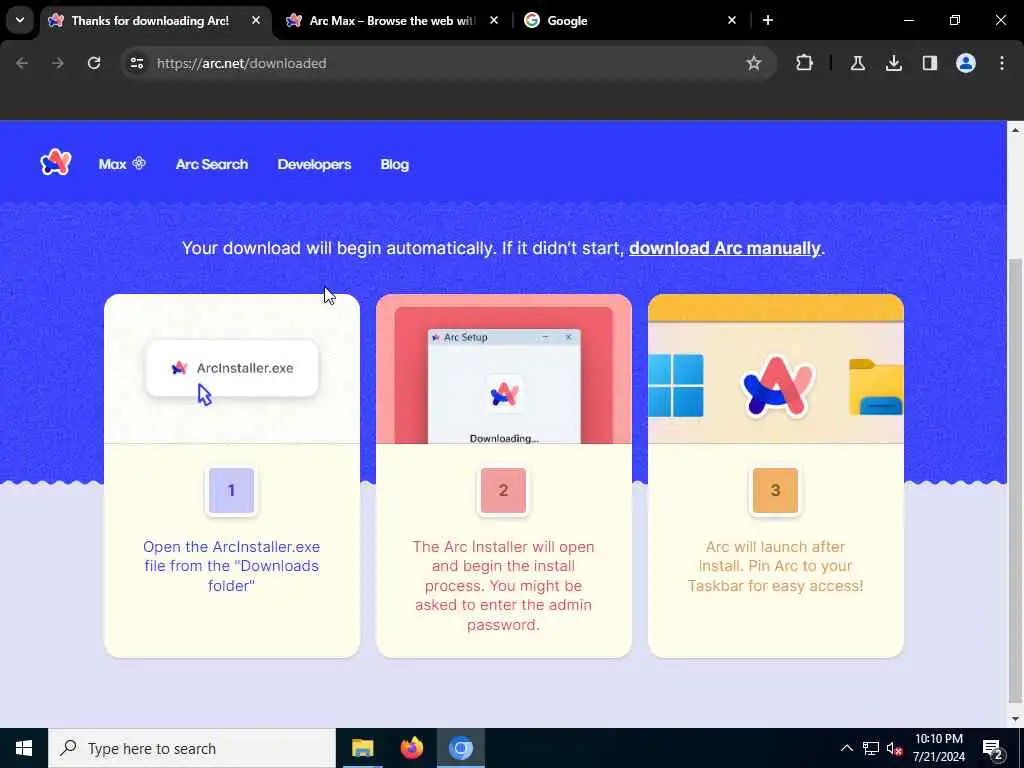The width and height of the screenshot is (1024, 768).
Task: Go back to previous page
Action: 22,63
